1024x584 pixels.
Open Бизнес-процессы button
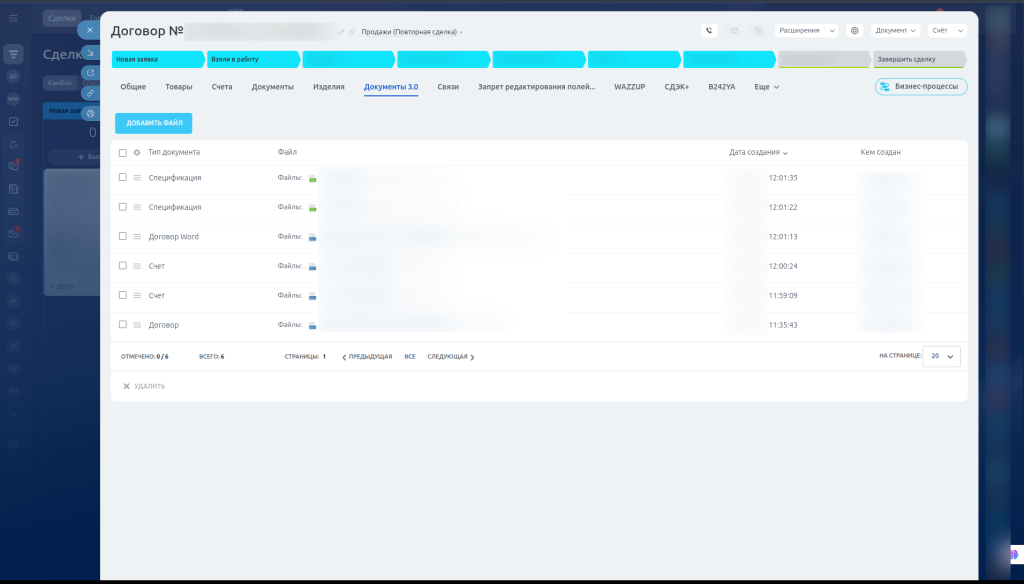click(x=921, y=87)
